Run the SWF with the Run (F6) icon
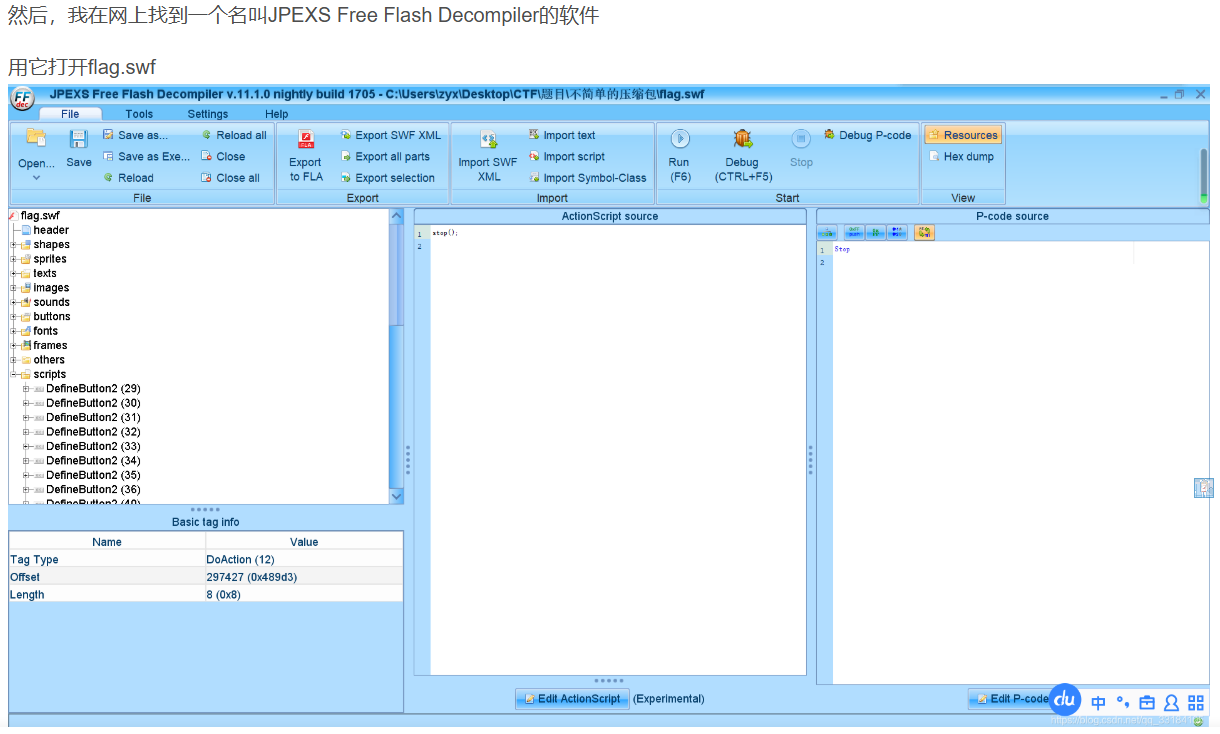 click(680, 139)
